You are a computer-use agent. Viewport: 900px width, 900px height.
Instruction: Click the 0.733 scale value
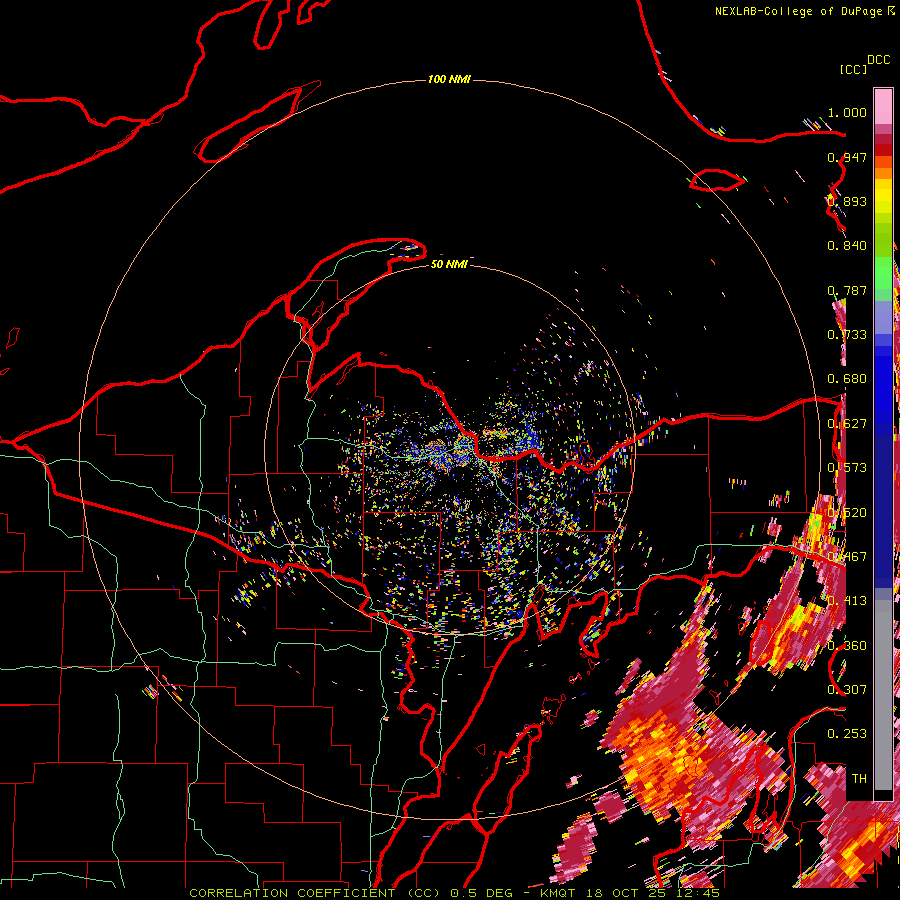[x=847, y=335]
